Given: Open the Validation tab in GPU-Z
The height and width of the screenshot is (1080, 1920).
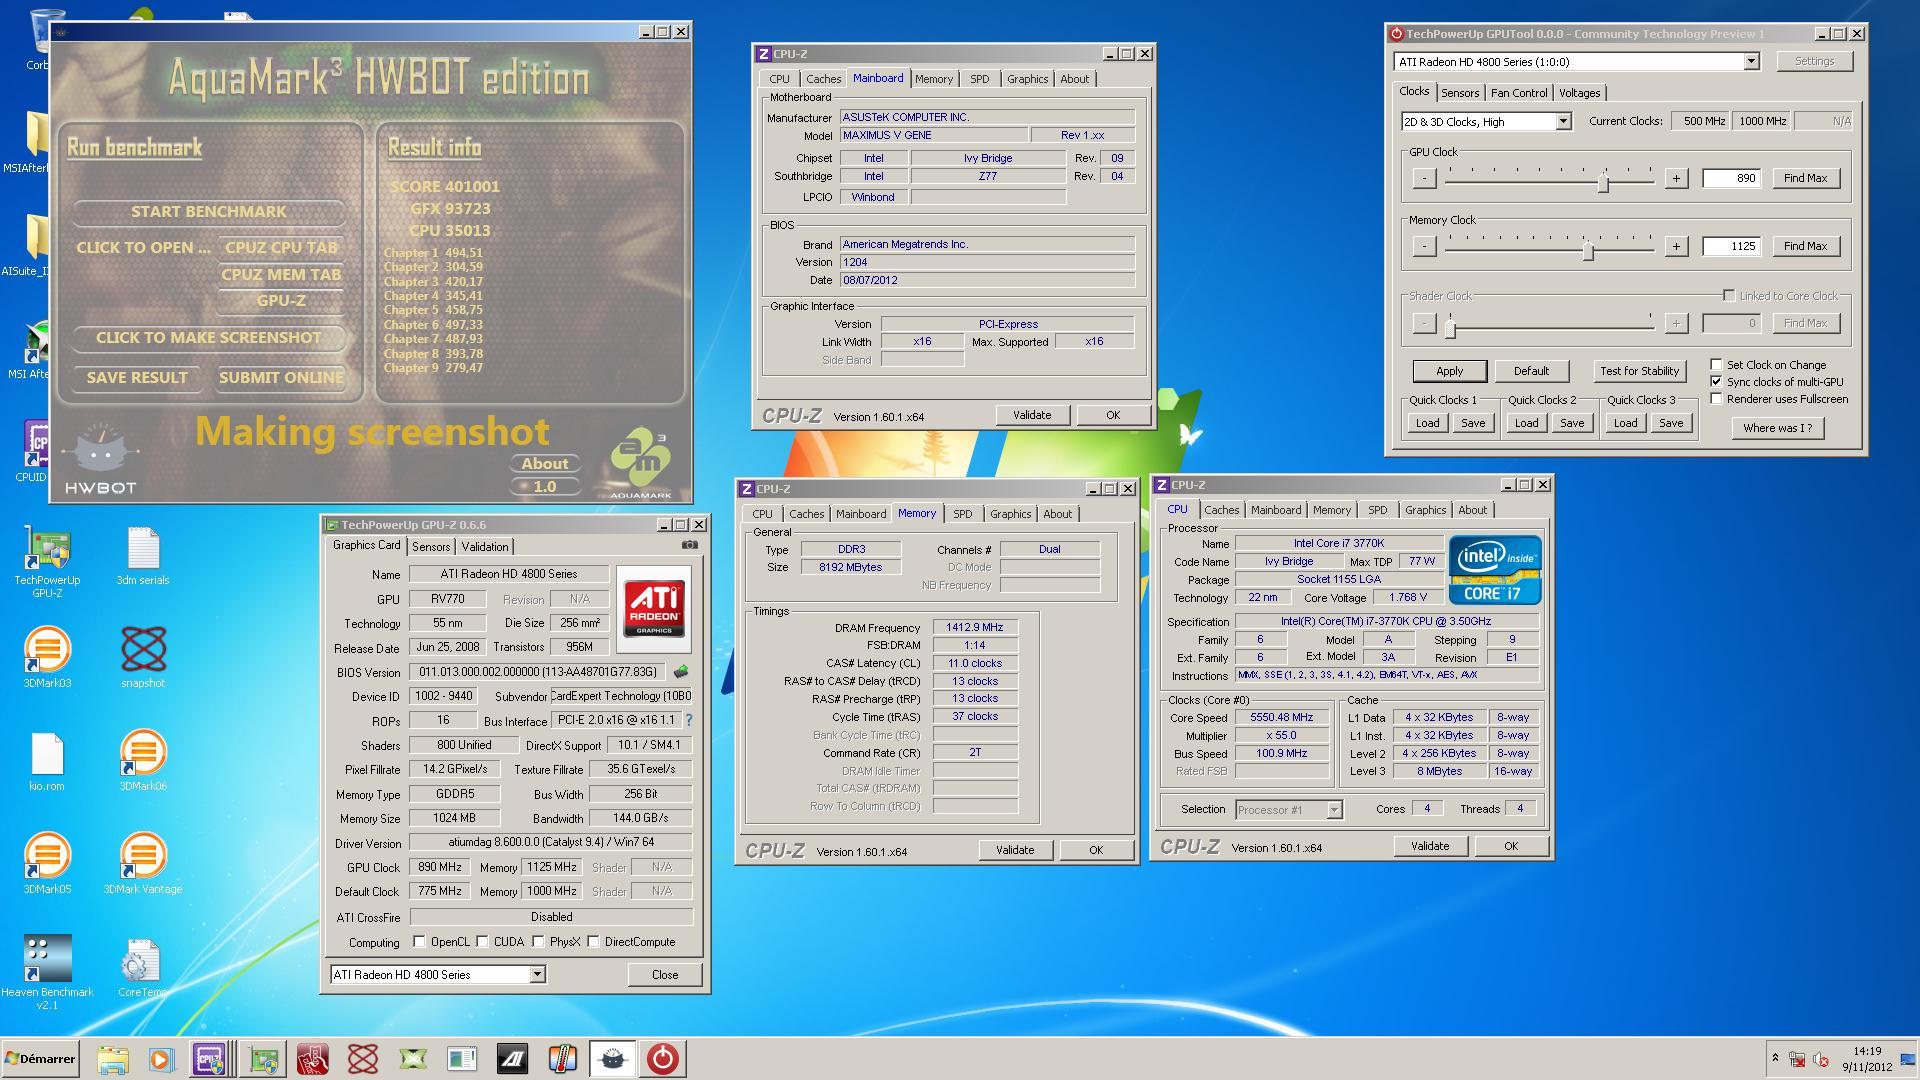Looking at the screenshot, I should [x=485, y=547].
